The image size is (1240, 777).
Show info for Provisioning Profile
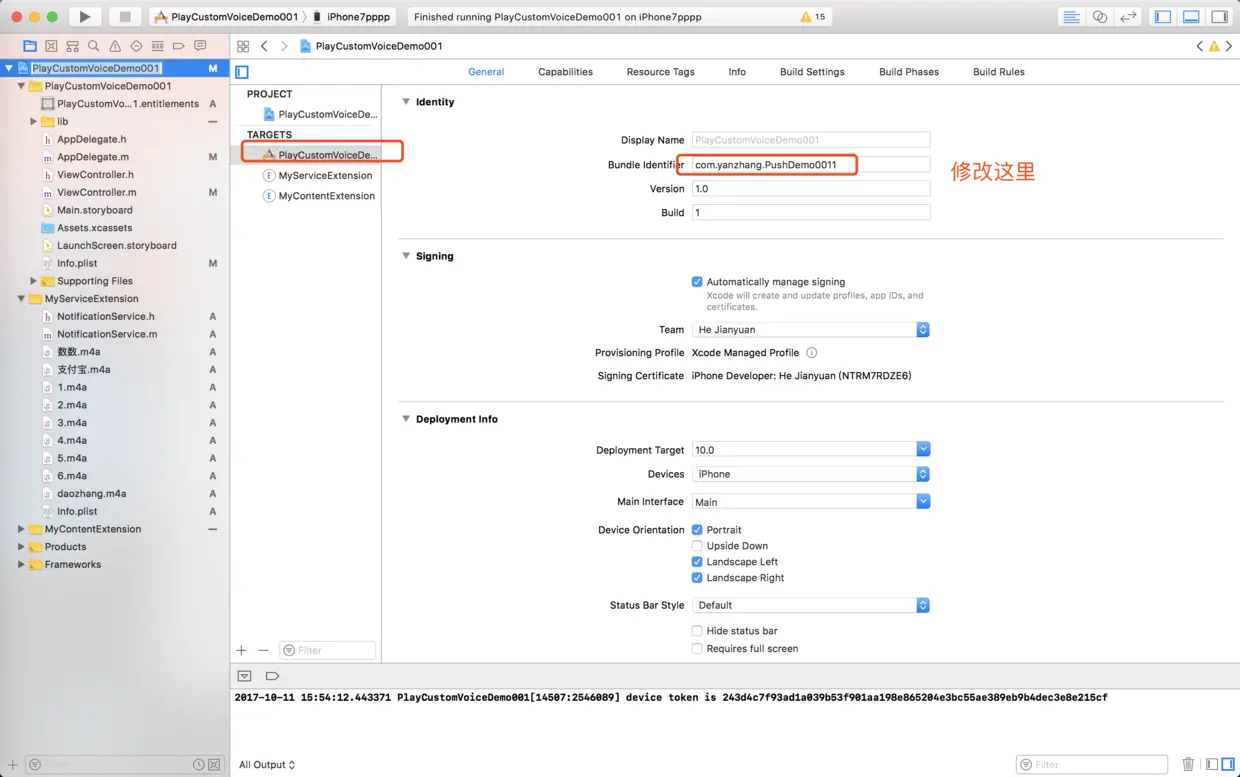pyautogui.click(x=812, y=353)
